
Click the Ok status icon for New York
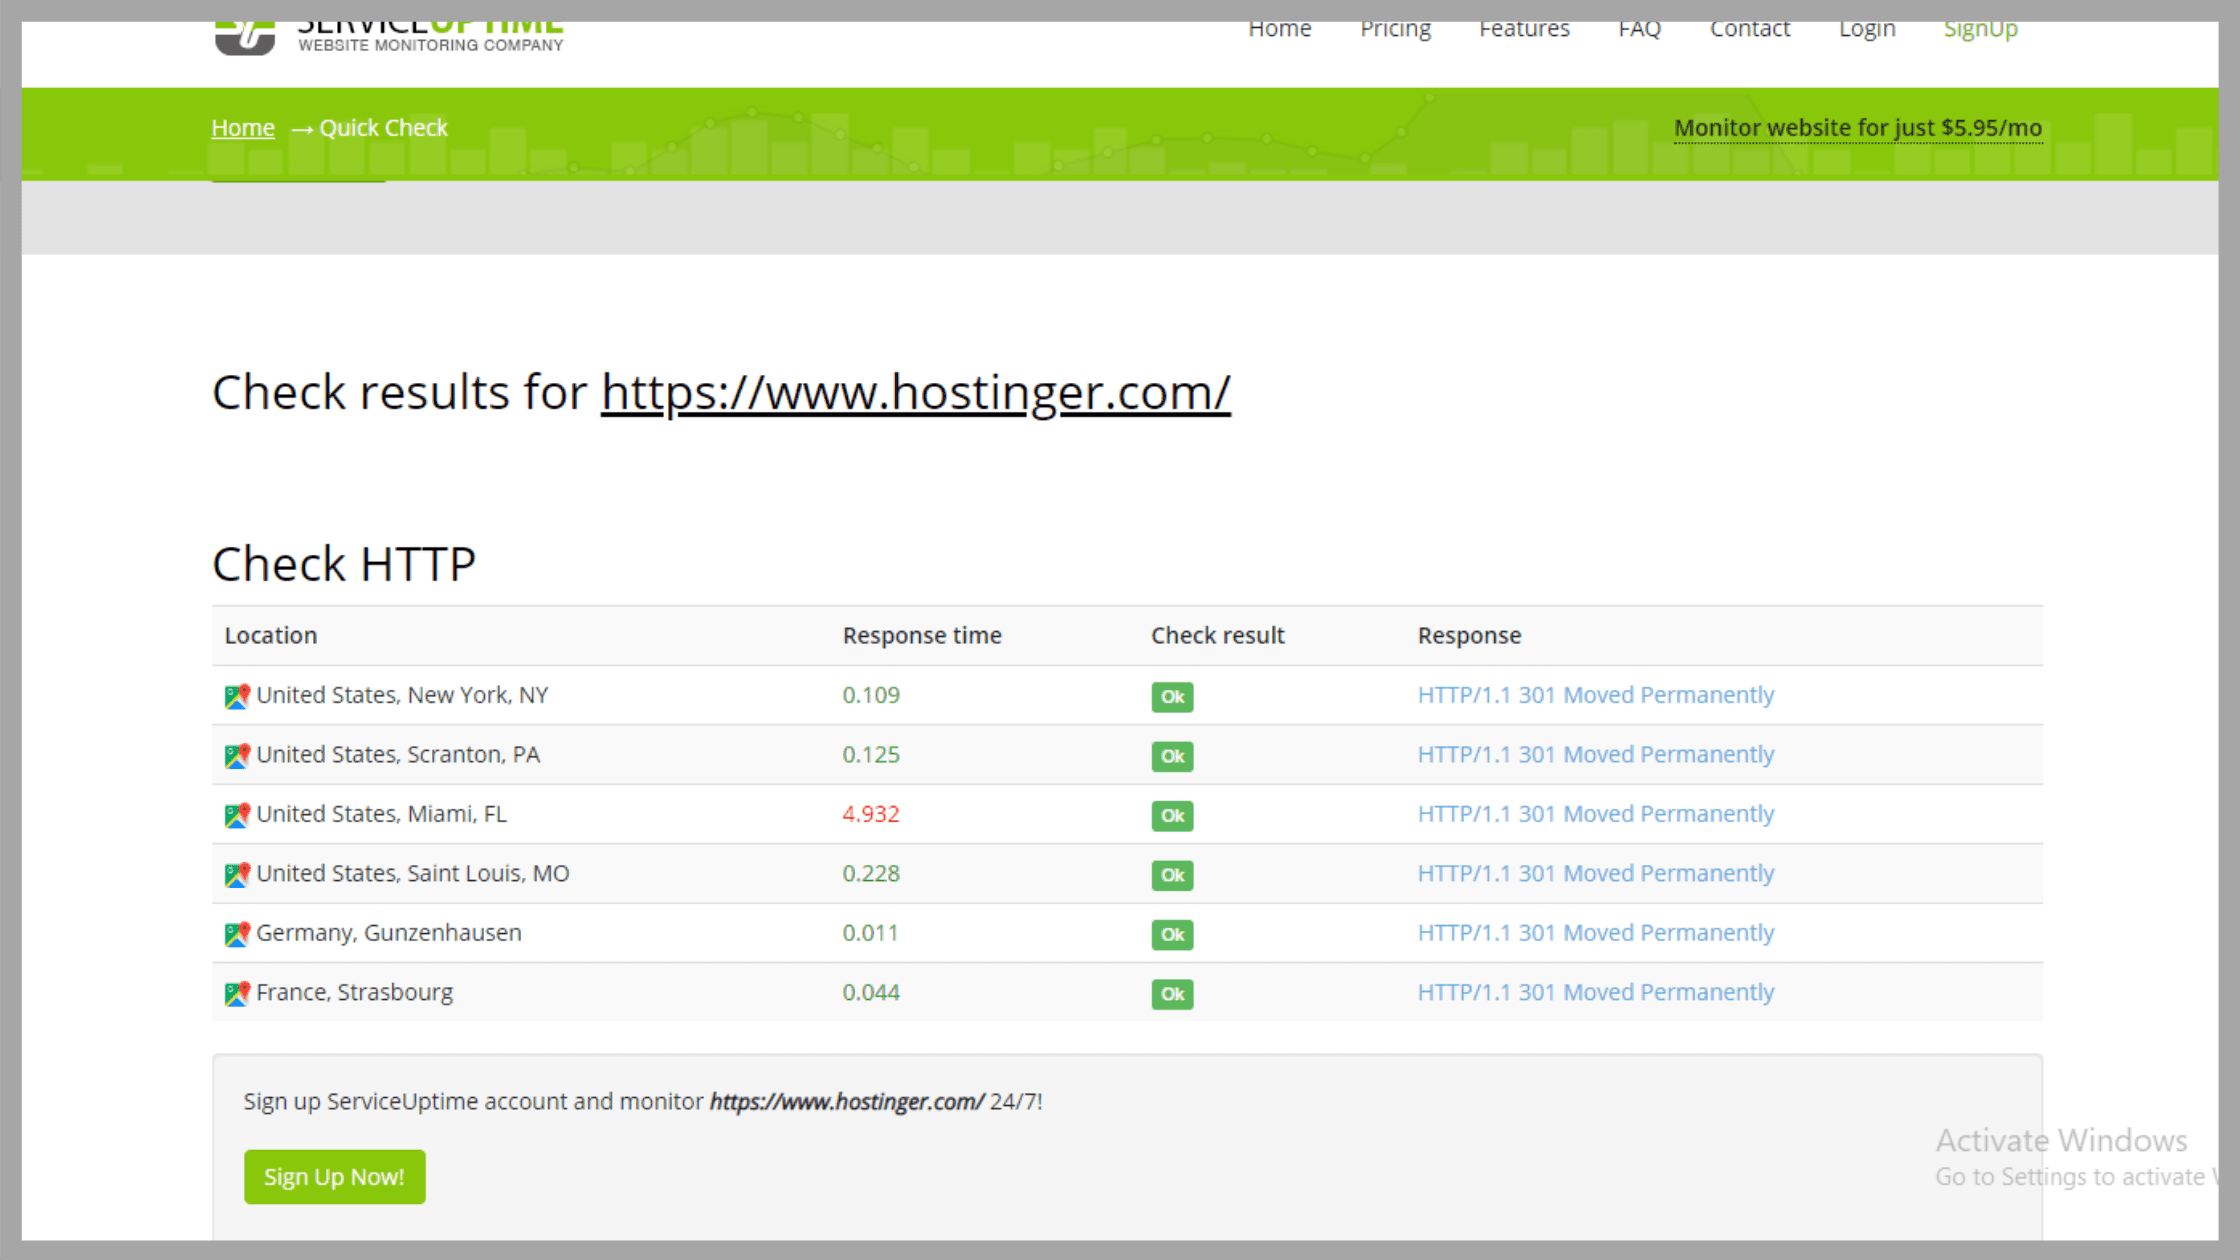[1171, 695]
